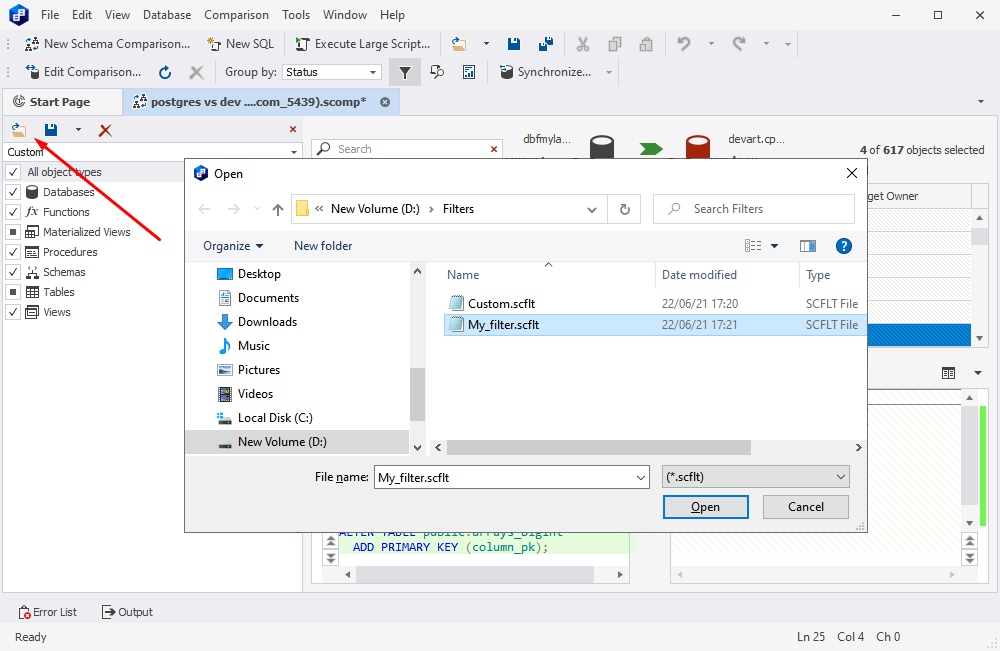Click the Paste icon in toolbar
The image size is (1000, 651).
(x=646, y=44)
